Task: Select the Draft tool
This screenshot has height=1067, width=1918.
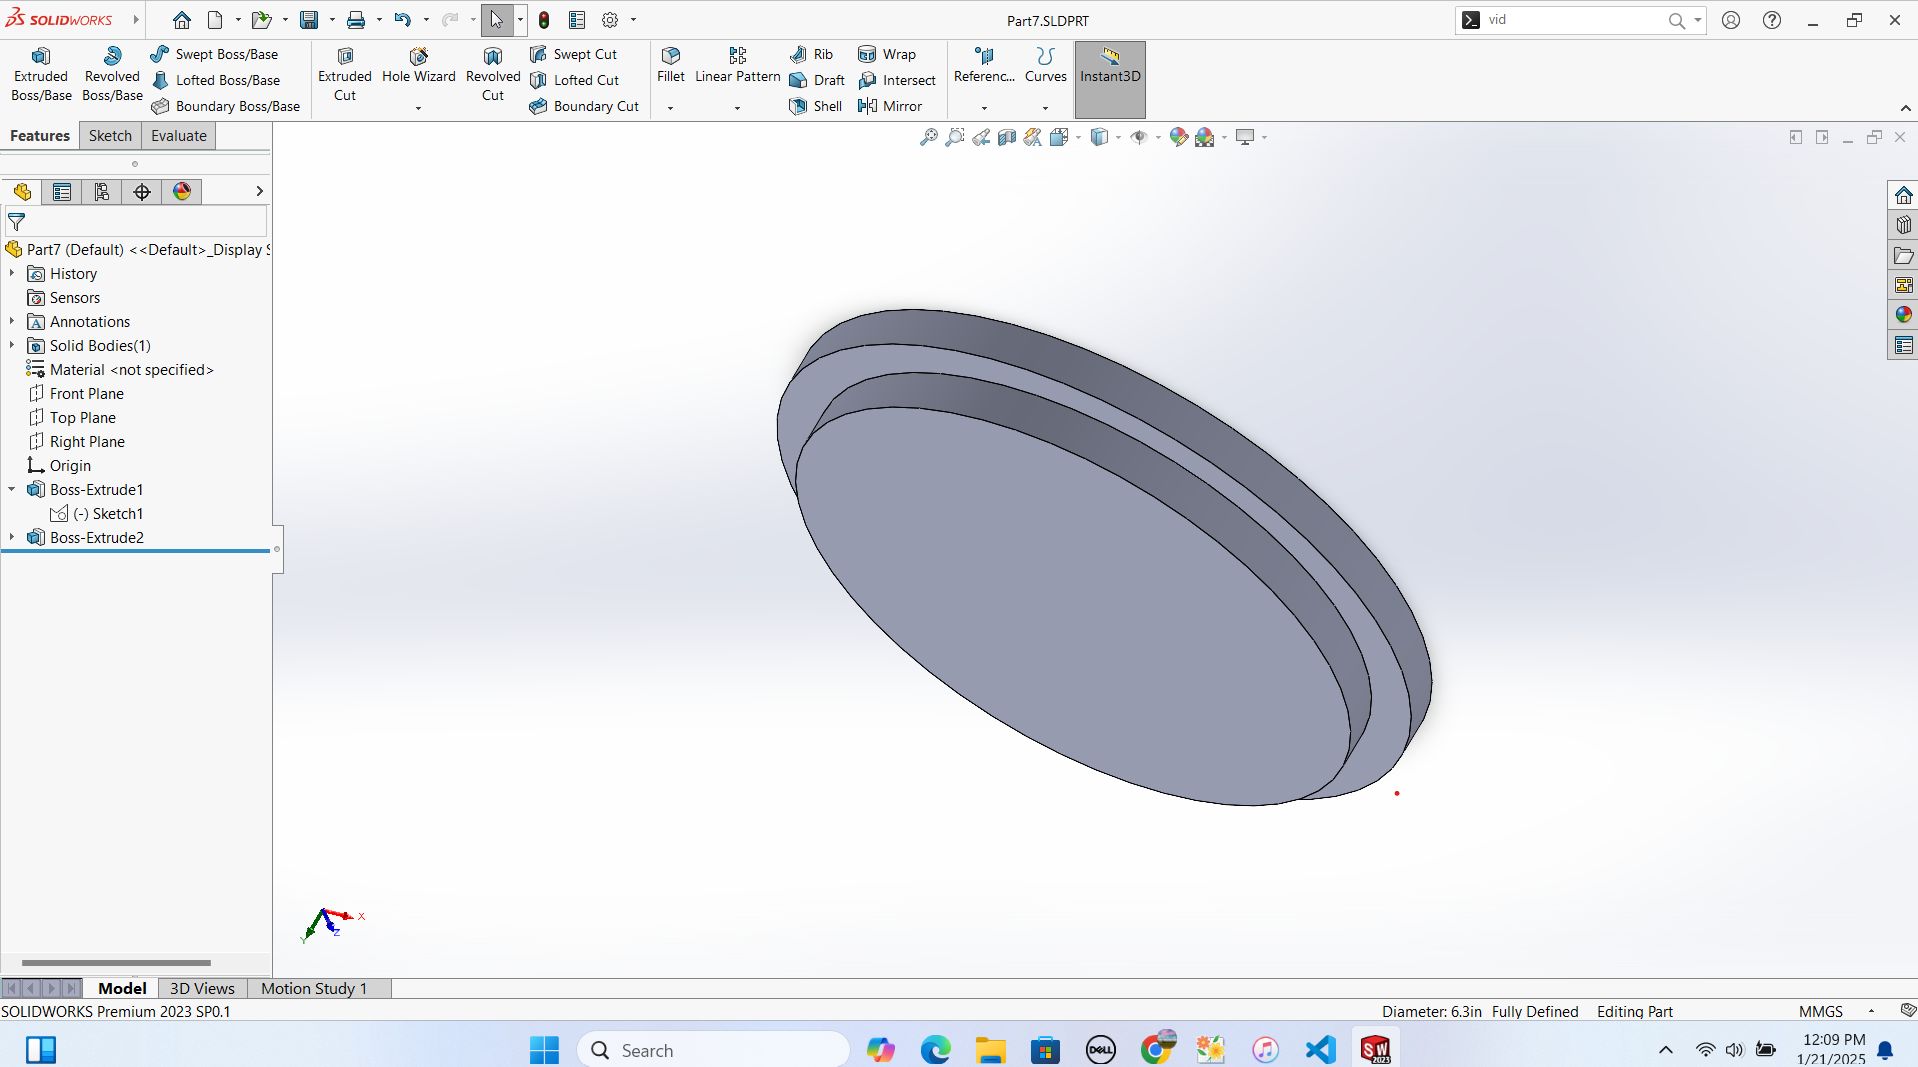Action: click(x=818, y=80)
